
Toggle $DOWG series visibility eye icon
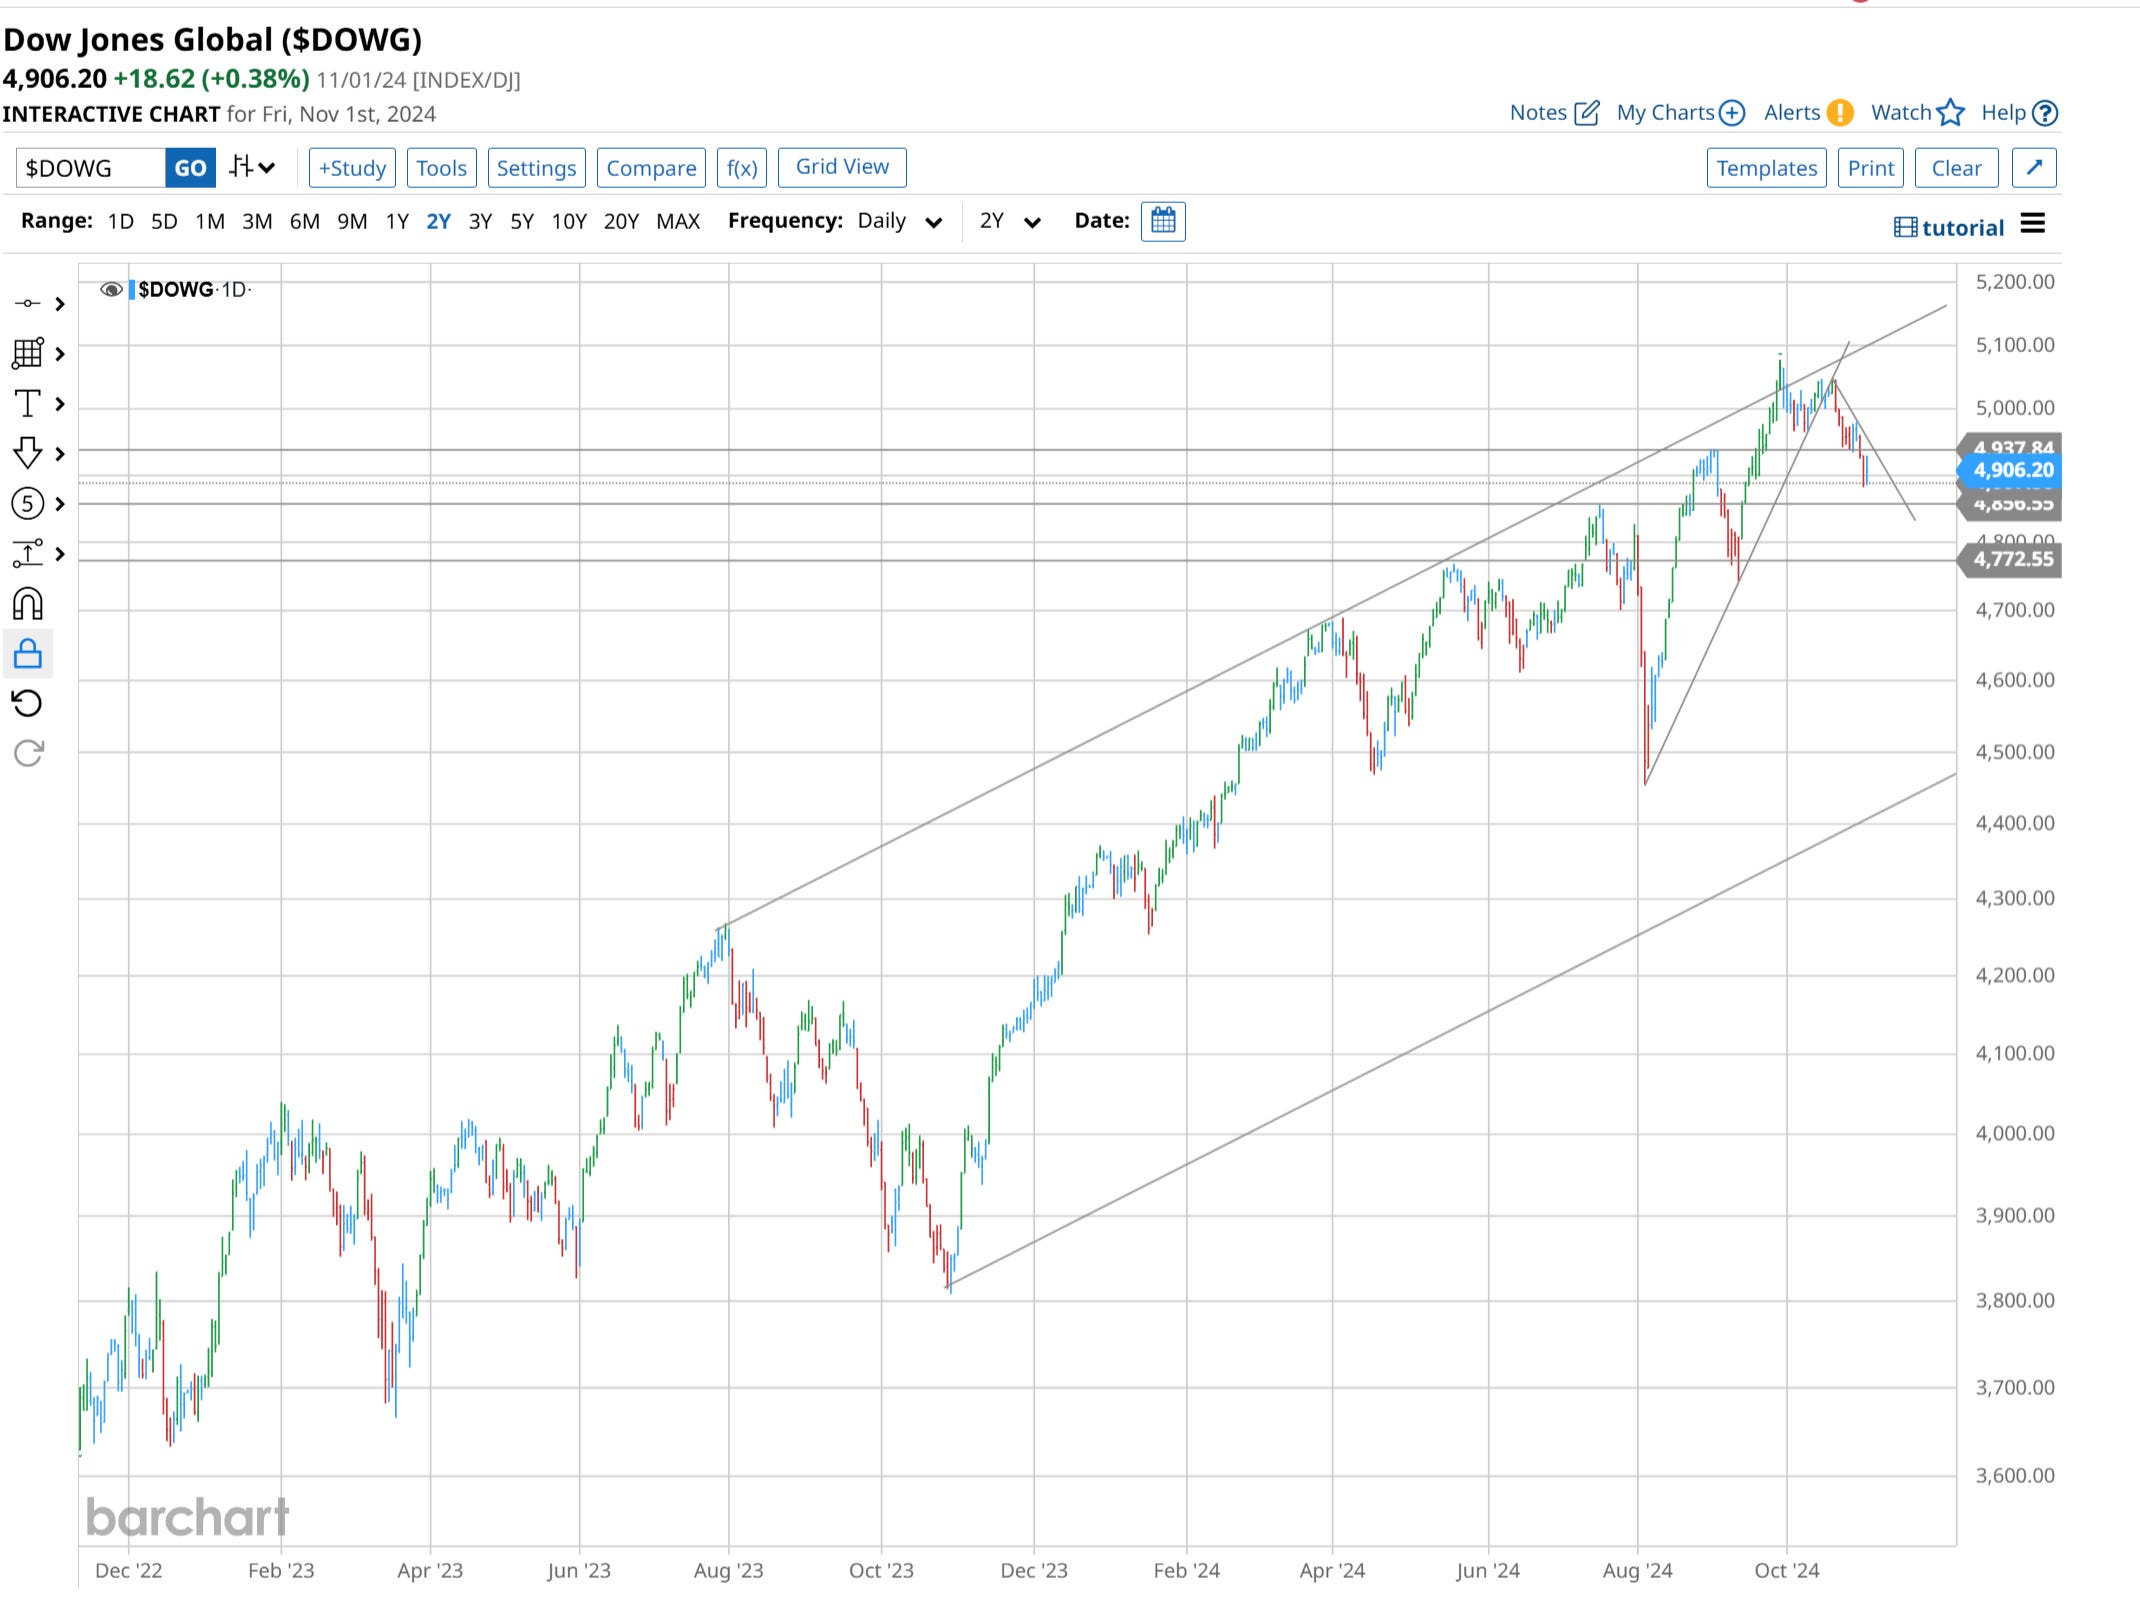[111, 290]
